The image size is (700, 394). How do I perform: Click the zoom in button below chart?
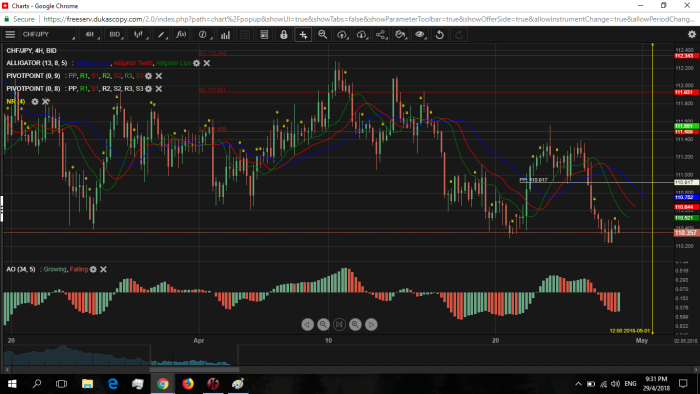coord(355,324)
